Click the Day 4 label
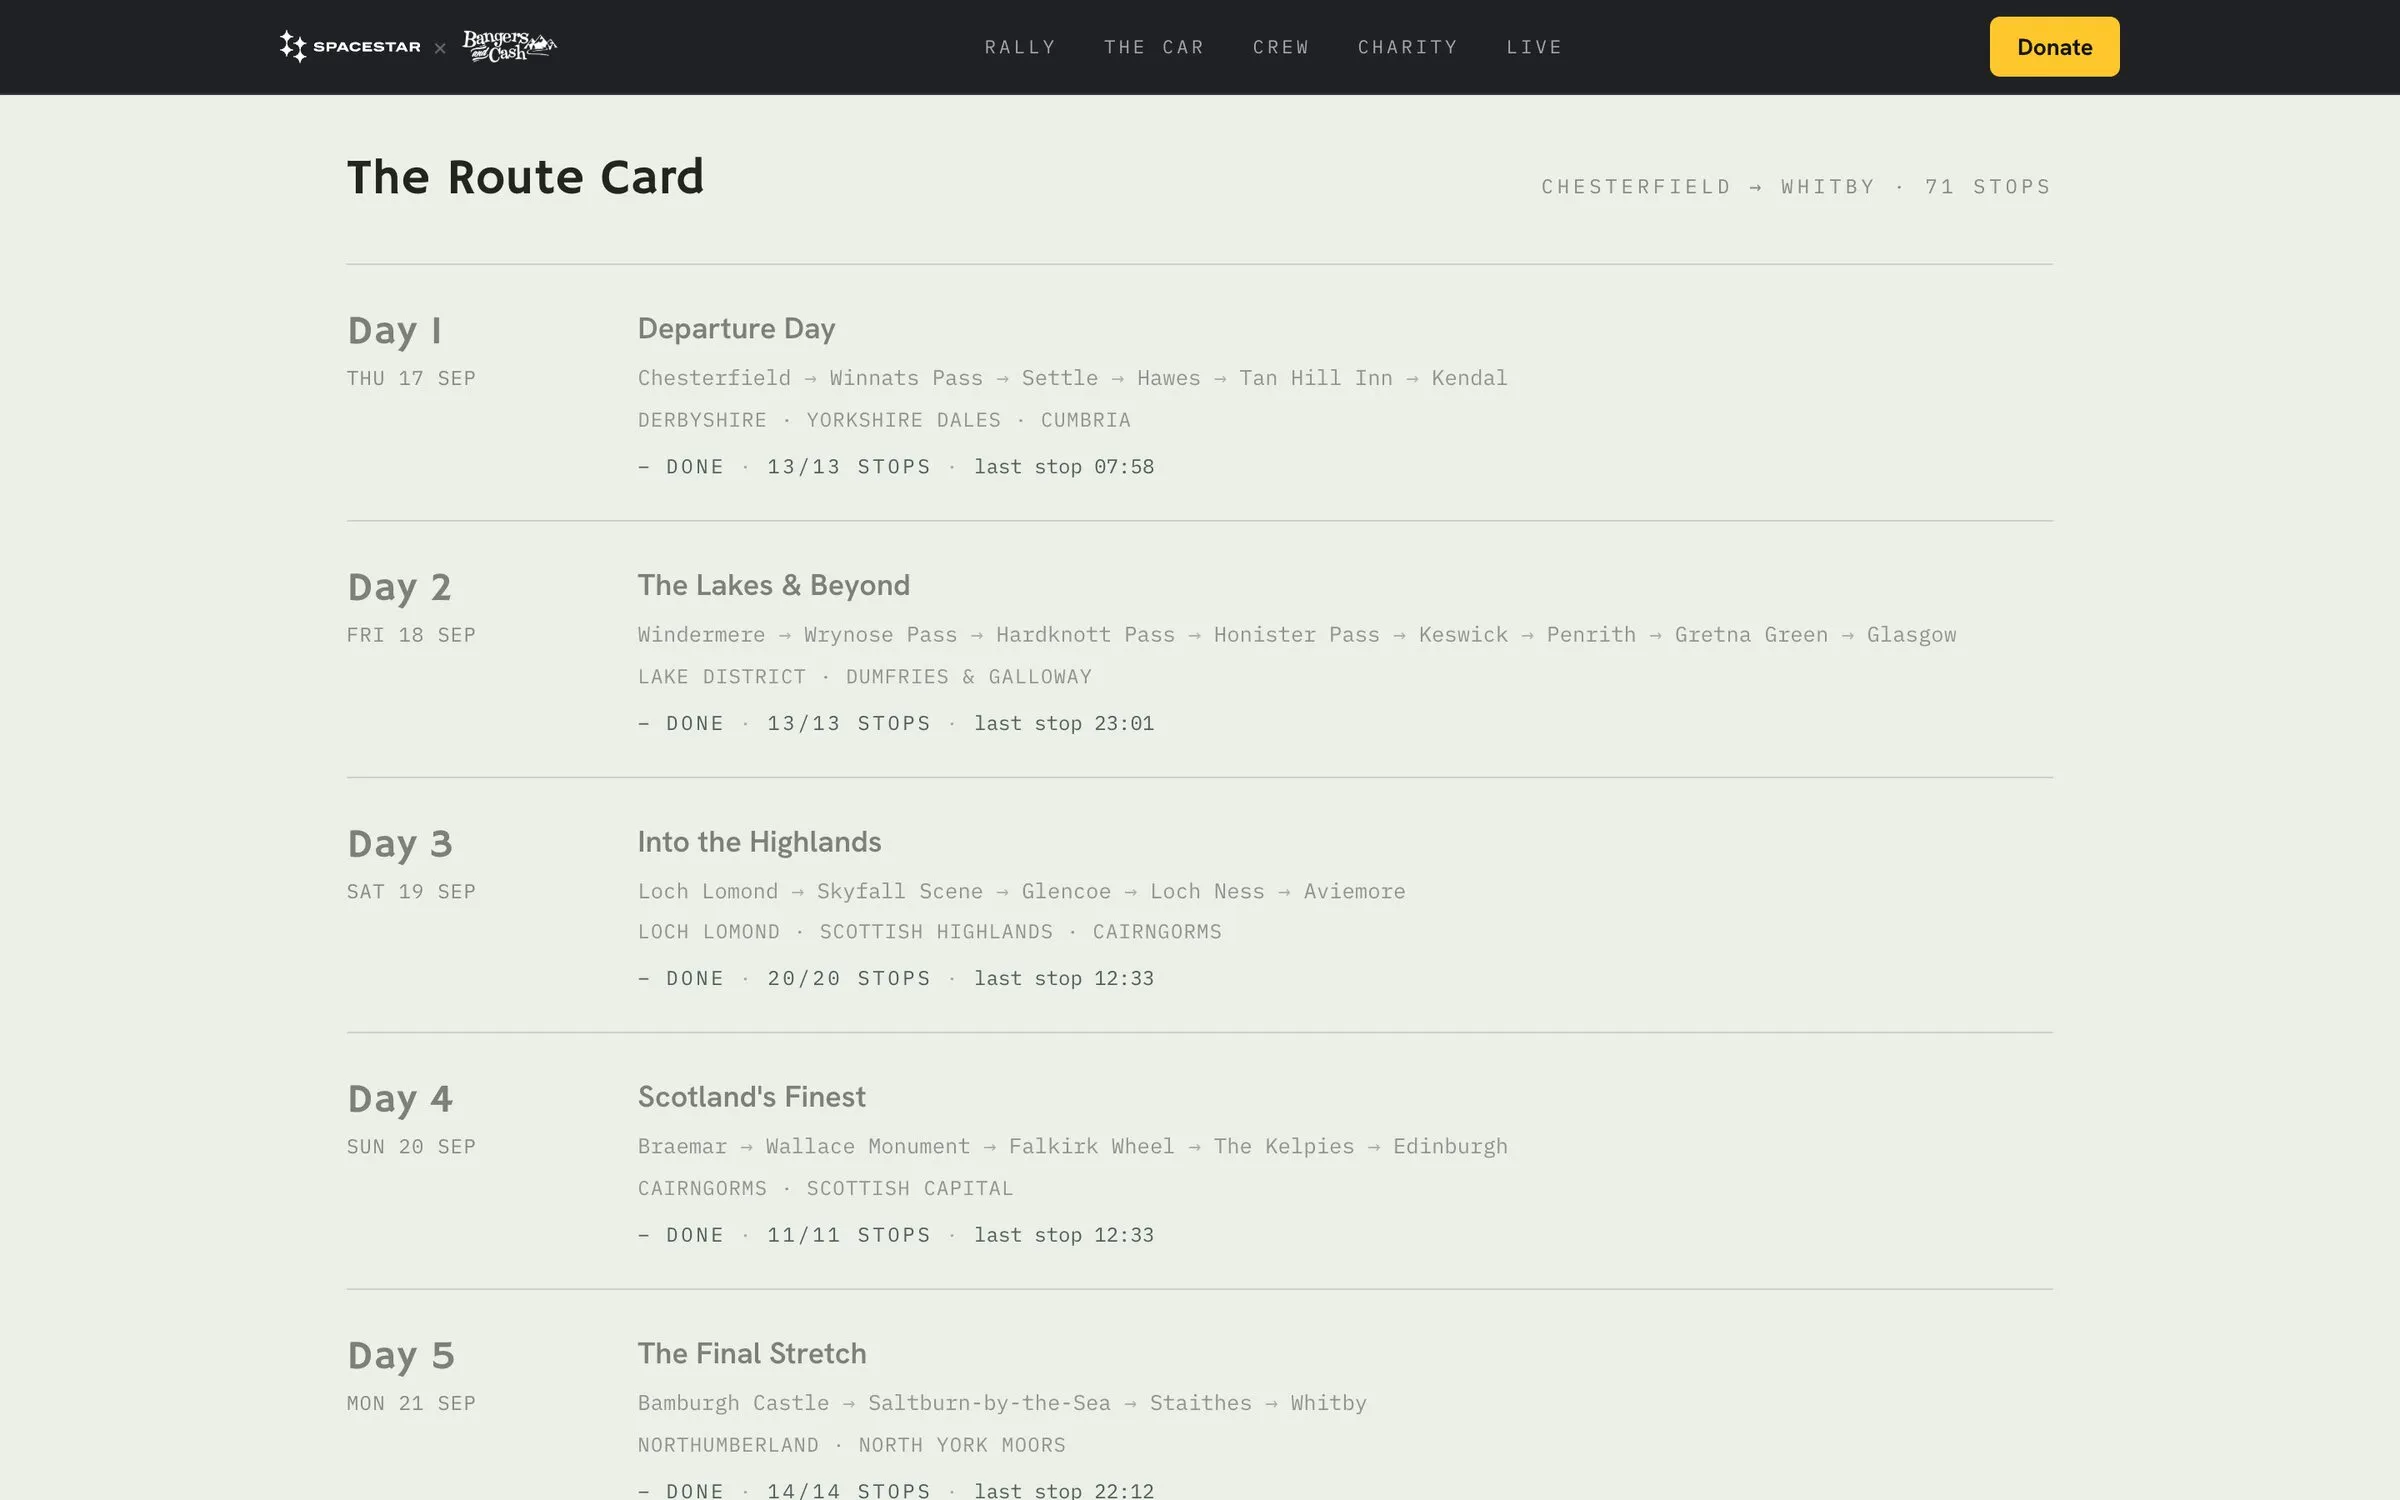Screen dimensions: 2400x1500 pos(400,1100)
